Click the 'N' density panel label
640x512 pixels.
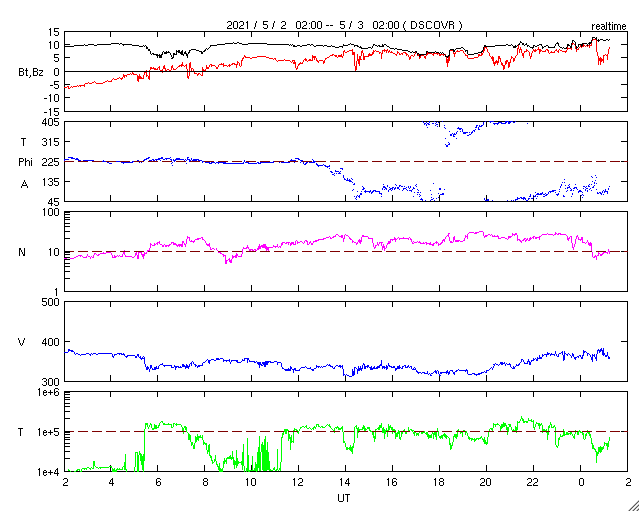(22, 252)
